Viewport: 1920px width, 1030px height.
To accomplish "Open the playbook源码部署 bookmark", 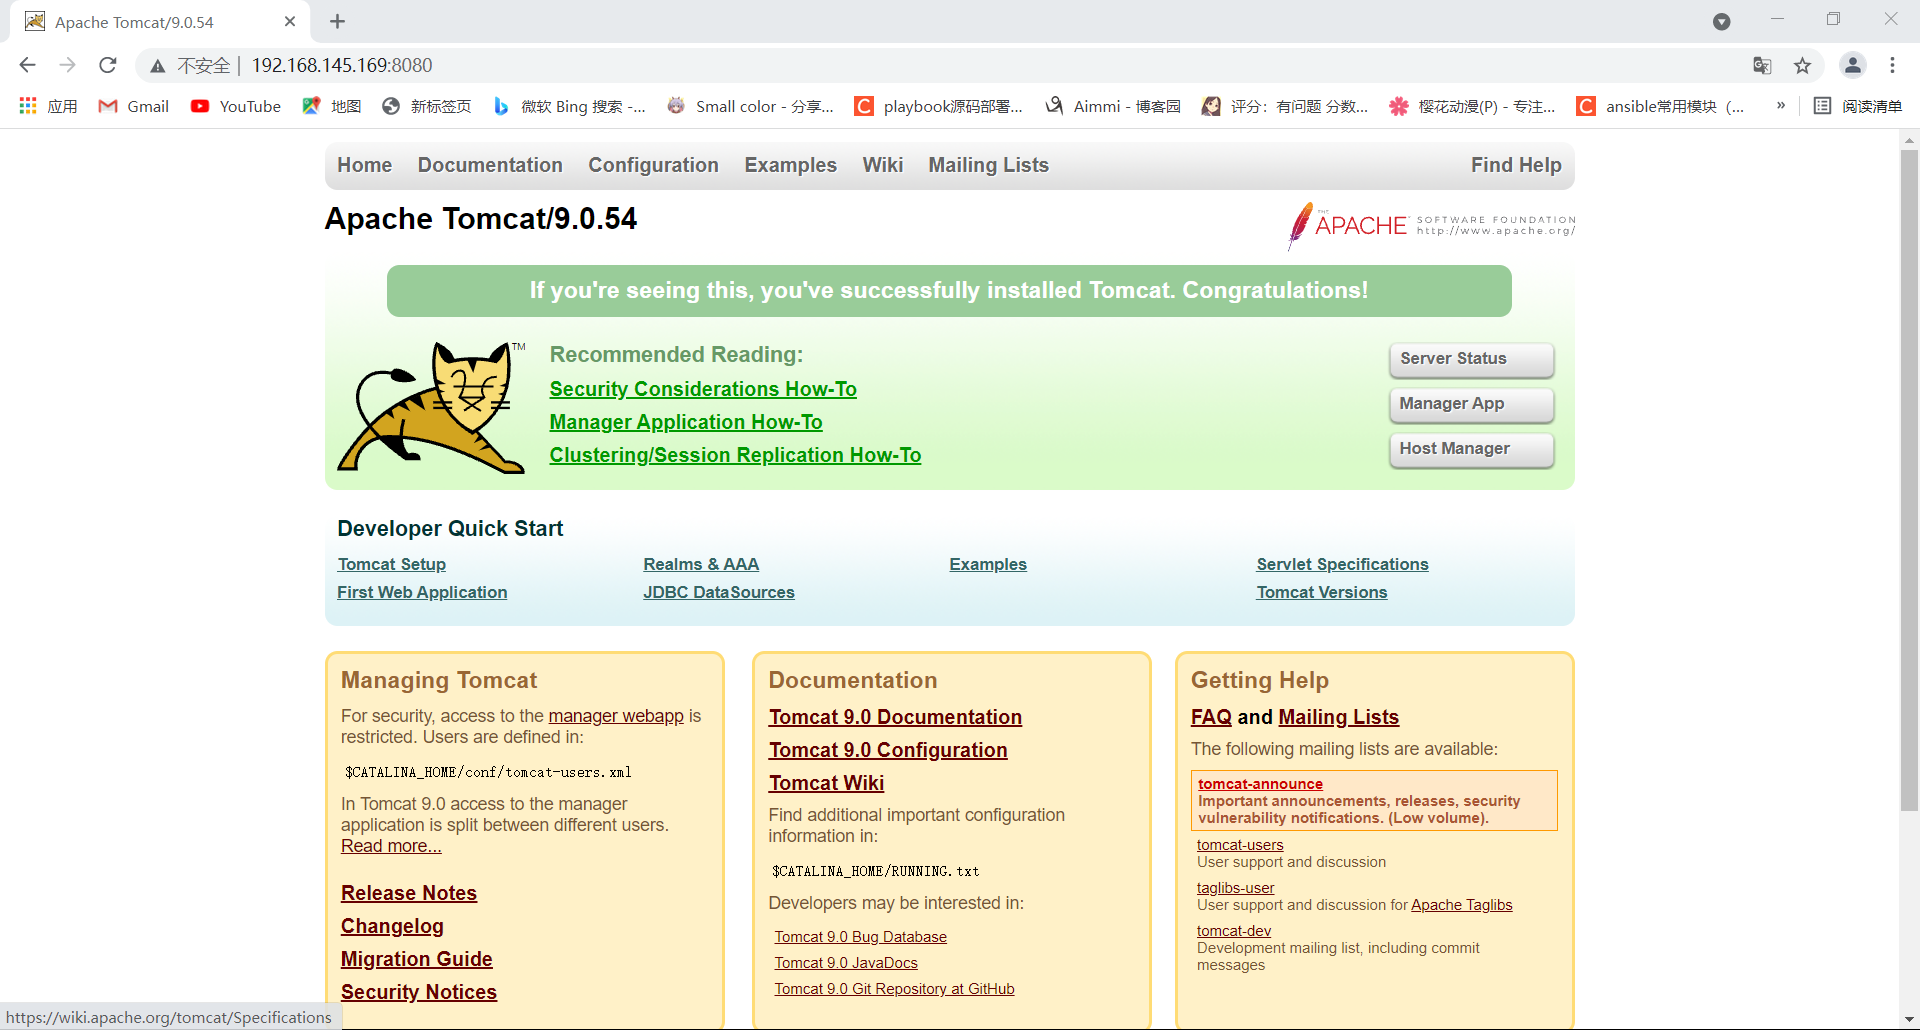I will pyautogui.click(x=939, y=106).
